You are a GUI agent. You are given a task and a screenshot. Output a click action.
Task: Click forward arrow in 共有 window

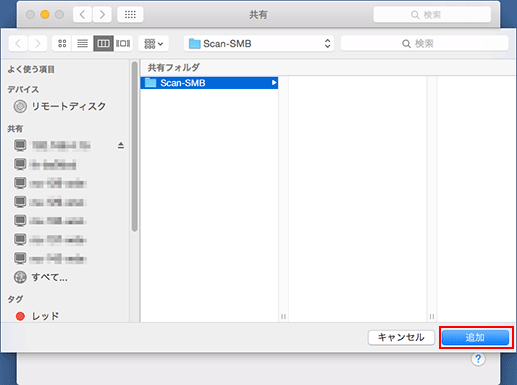102,14
